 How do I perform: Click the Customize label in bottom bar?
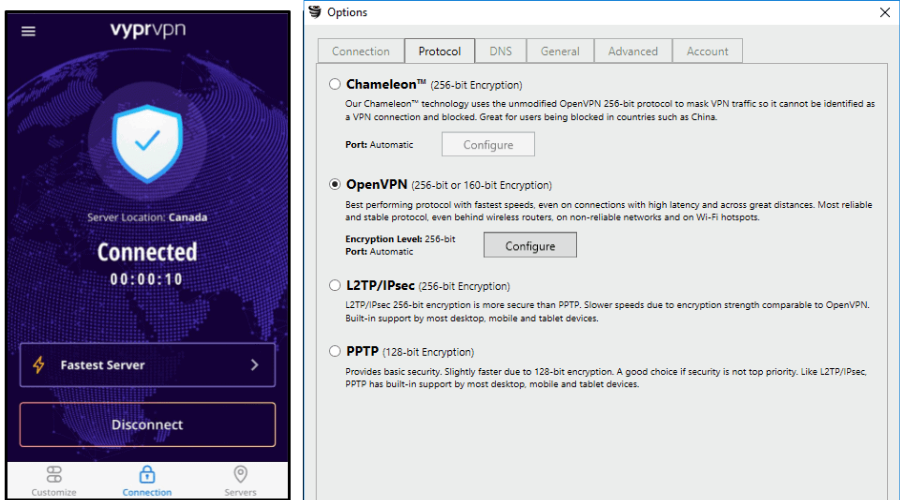click(54, 492)
